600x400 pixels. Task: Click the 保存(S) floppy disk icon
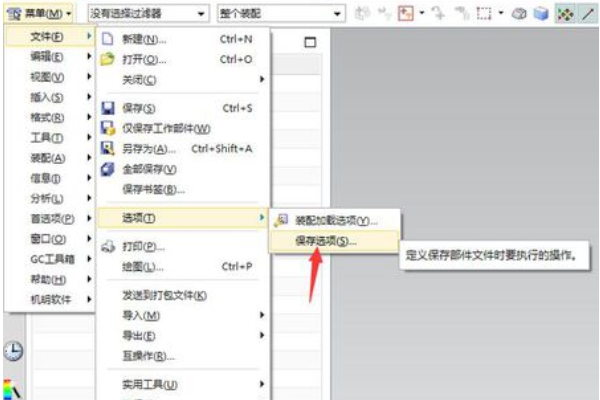(x=108, y=108)
